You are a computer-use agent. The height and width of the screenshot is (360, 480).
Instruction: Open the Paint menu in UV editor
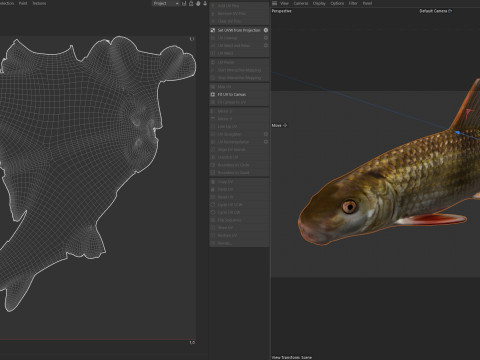point(23,3)
